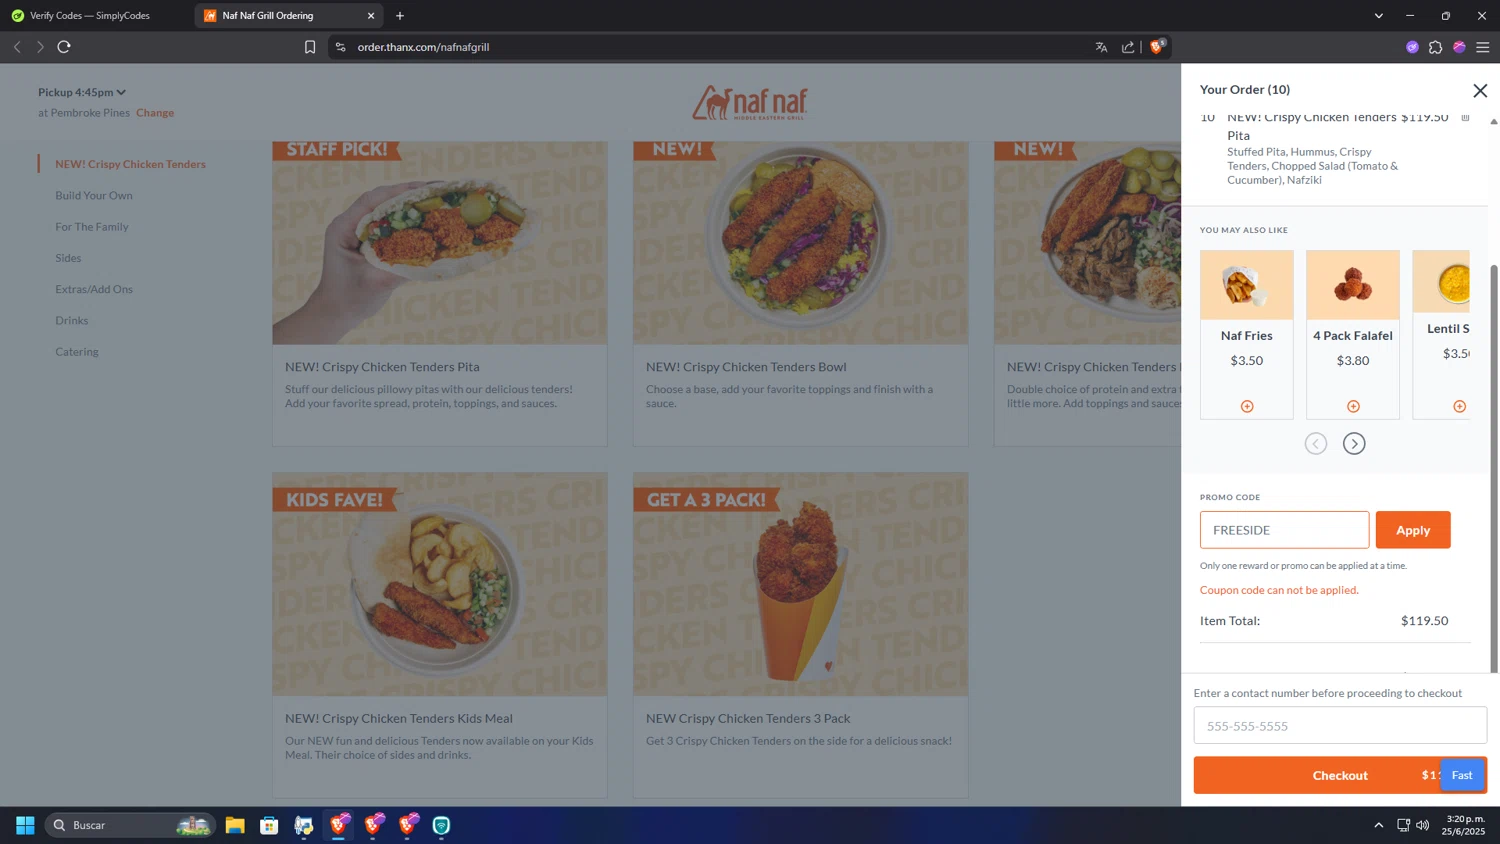Change the pickup location
Screen dimensions: 1500x844
click(155, 113)
